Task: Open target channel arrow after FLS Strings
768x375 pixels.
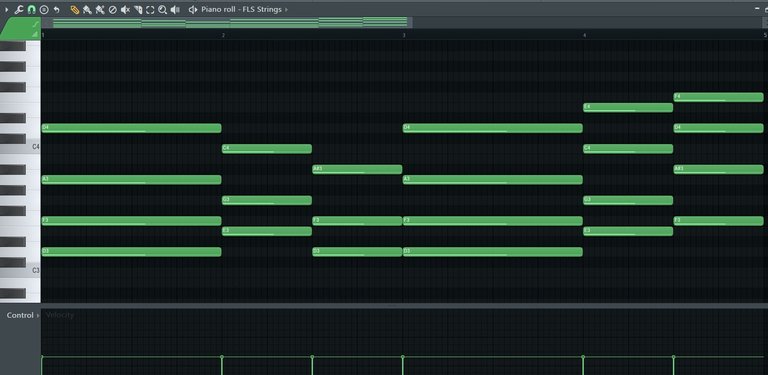Action: coord(286,9)
